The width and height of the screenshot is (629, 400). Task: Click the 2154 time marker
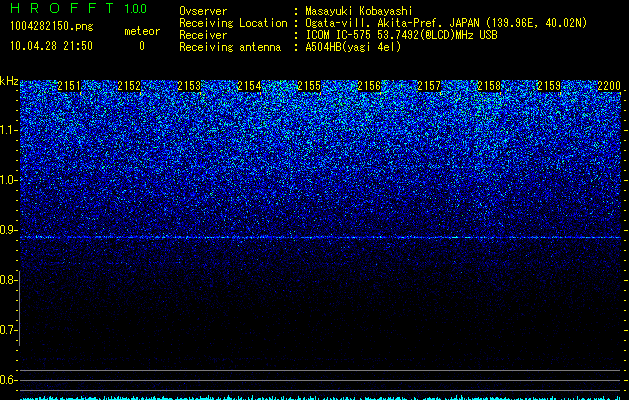tap(249, 86)
